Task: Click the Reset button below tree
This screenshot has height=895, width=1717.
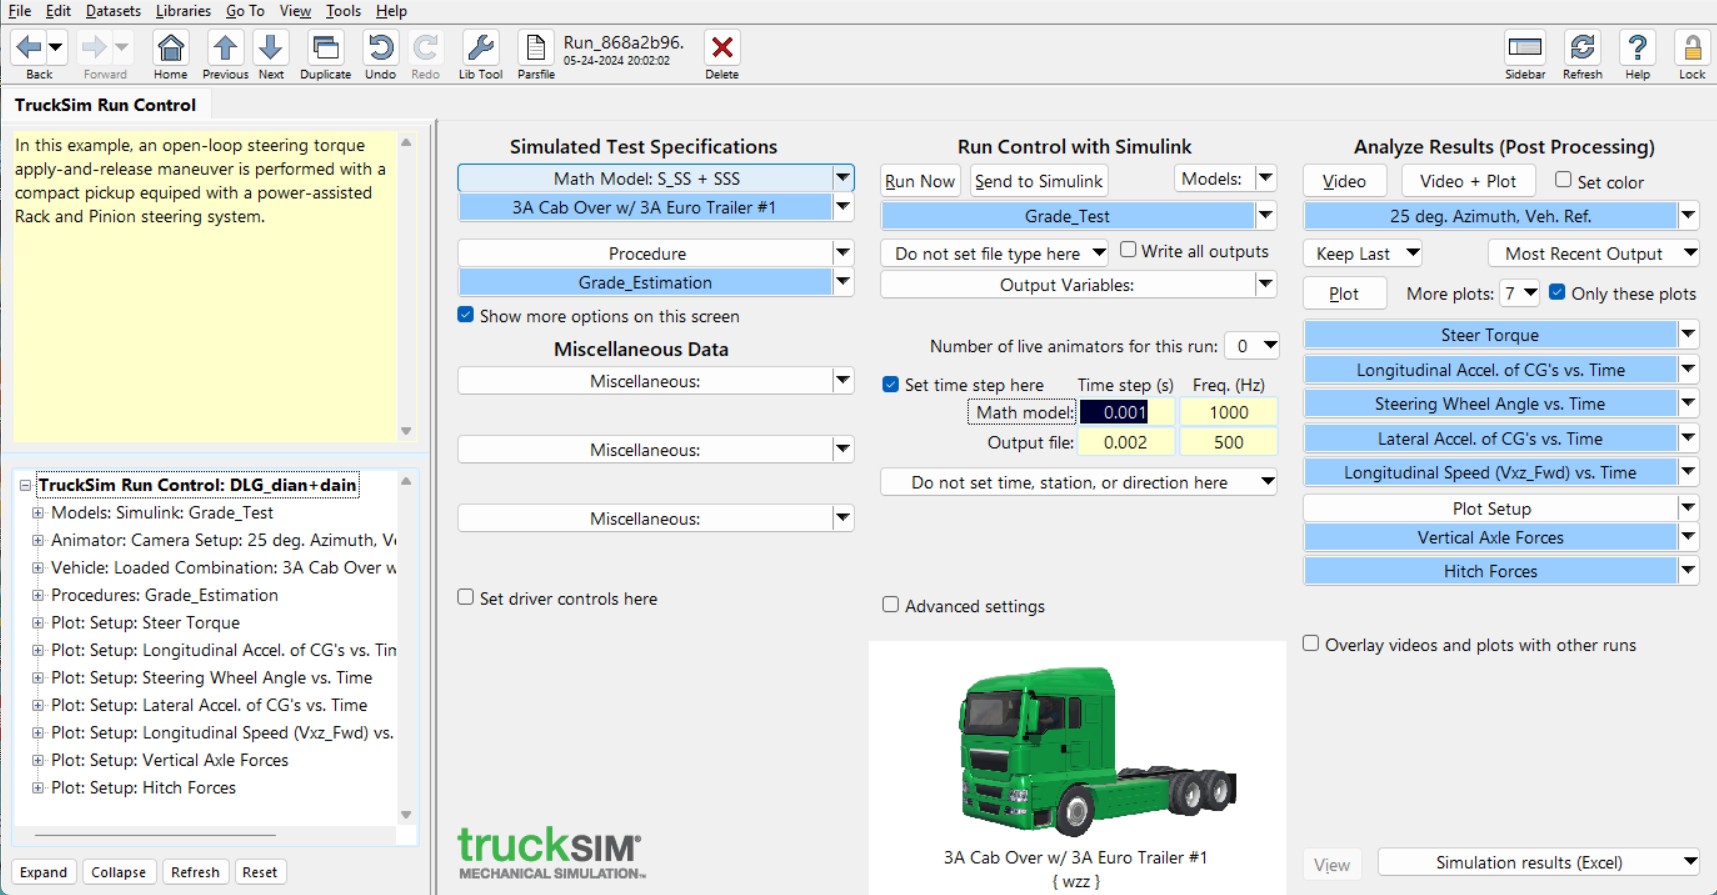Action: click(260, 872)
